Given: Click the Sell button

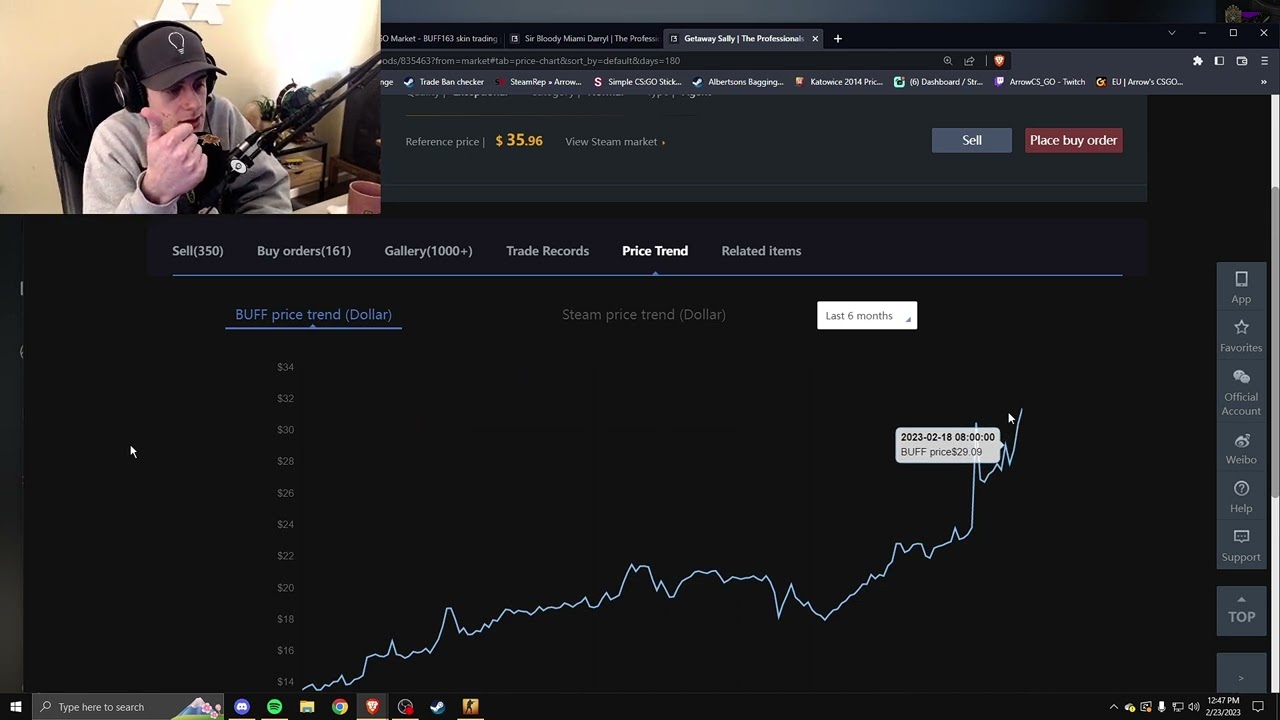Looking at the screenshot, I should tap(972, 140).
